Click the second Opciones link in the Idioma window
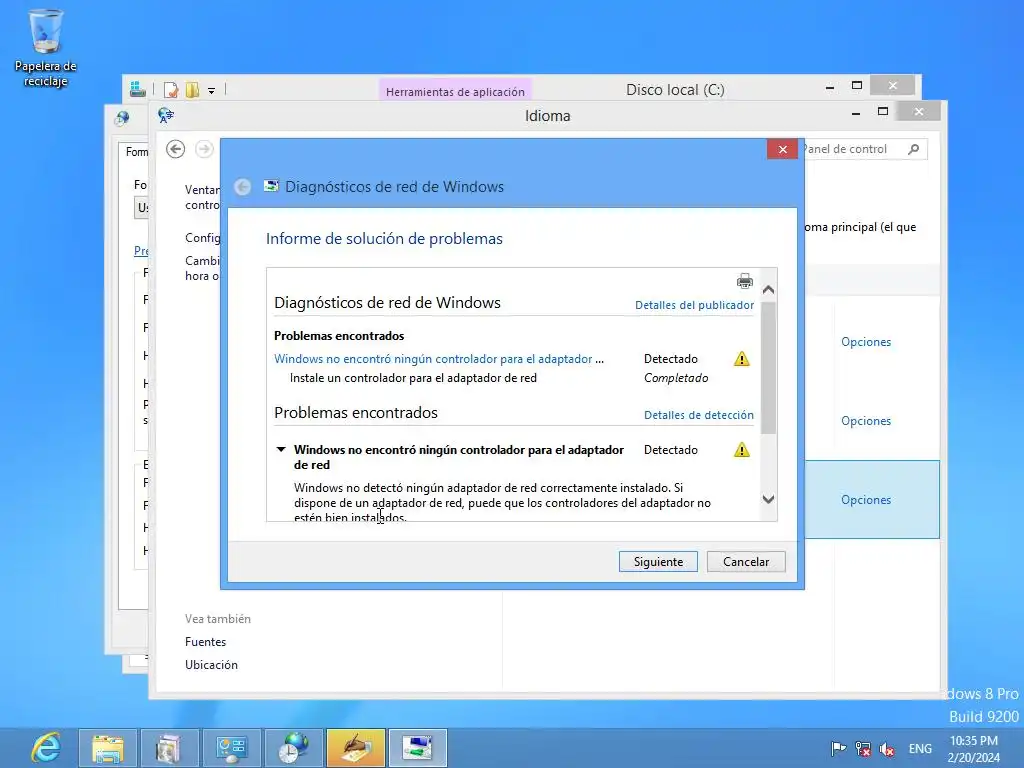The image size is (1024, 768). (x=866, y=421)
